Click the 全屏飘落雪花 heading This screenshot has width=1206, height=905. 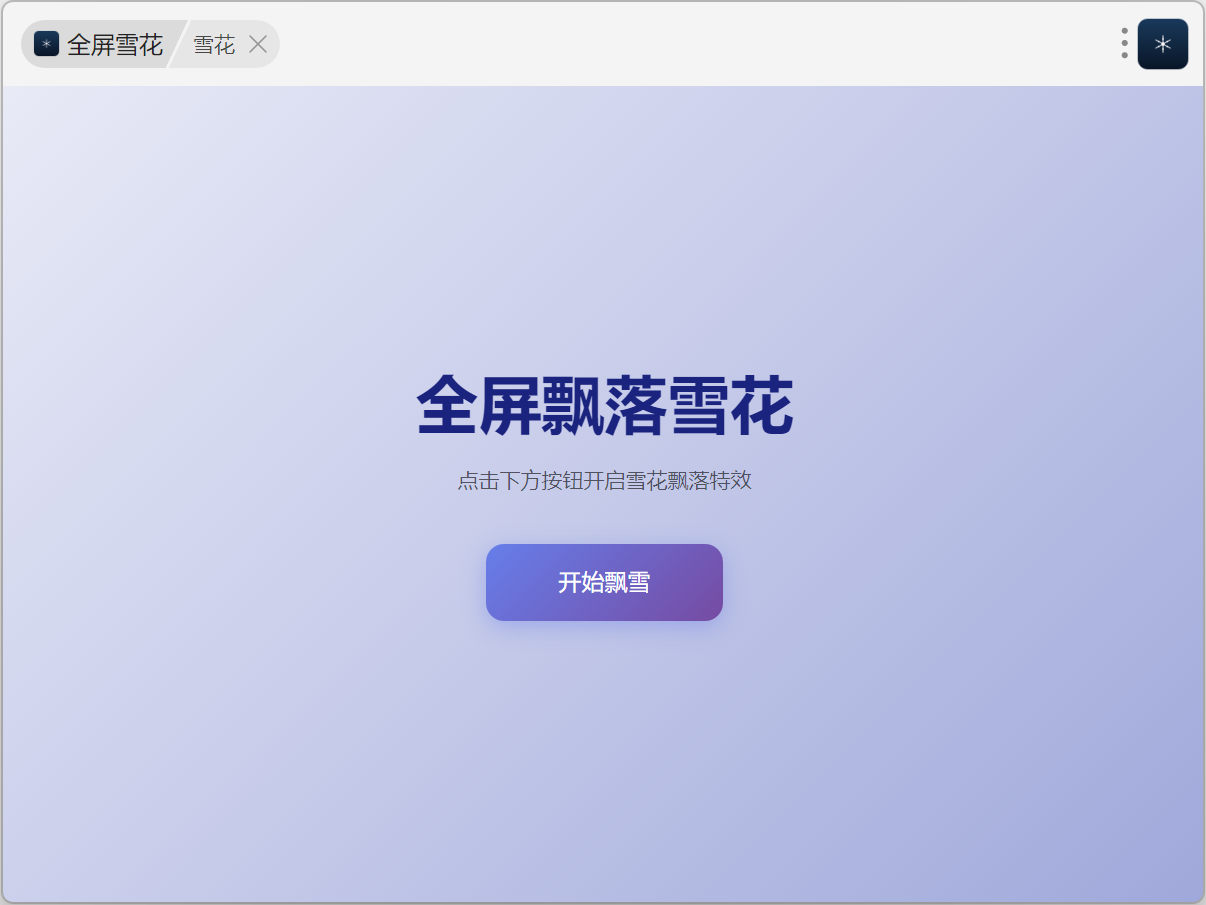(604, 407)
